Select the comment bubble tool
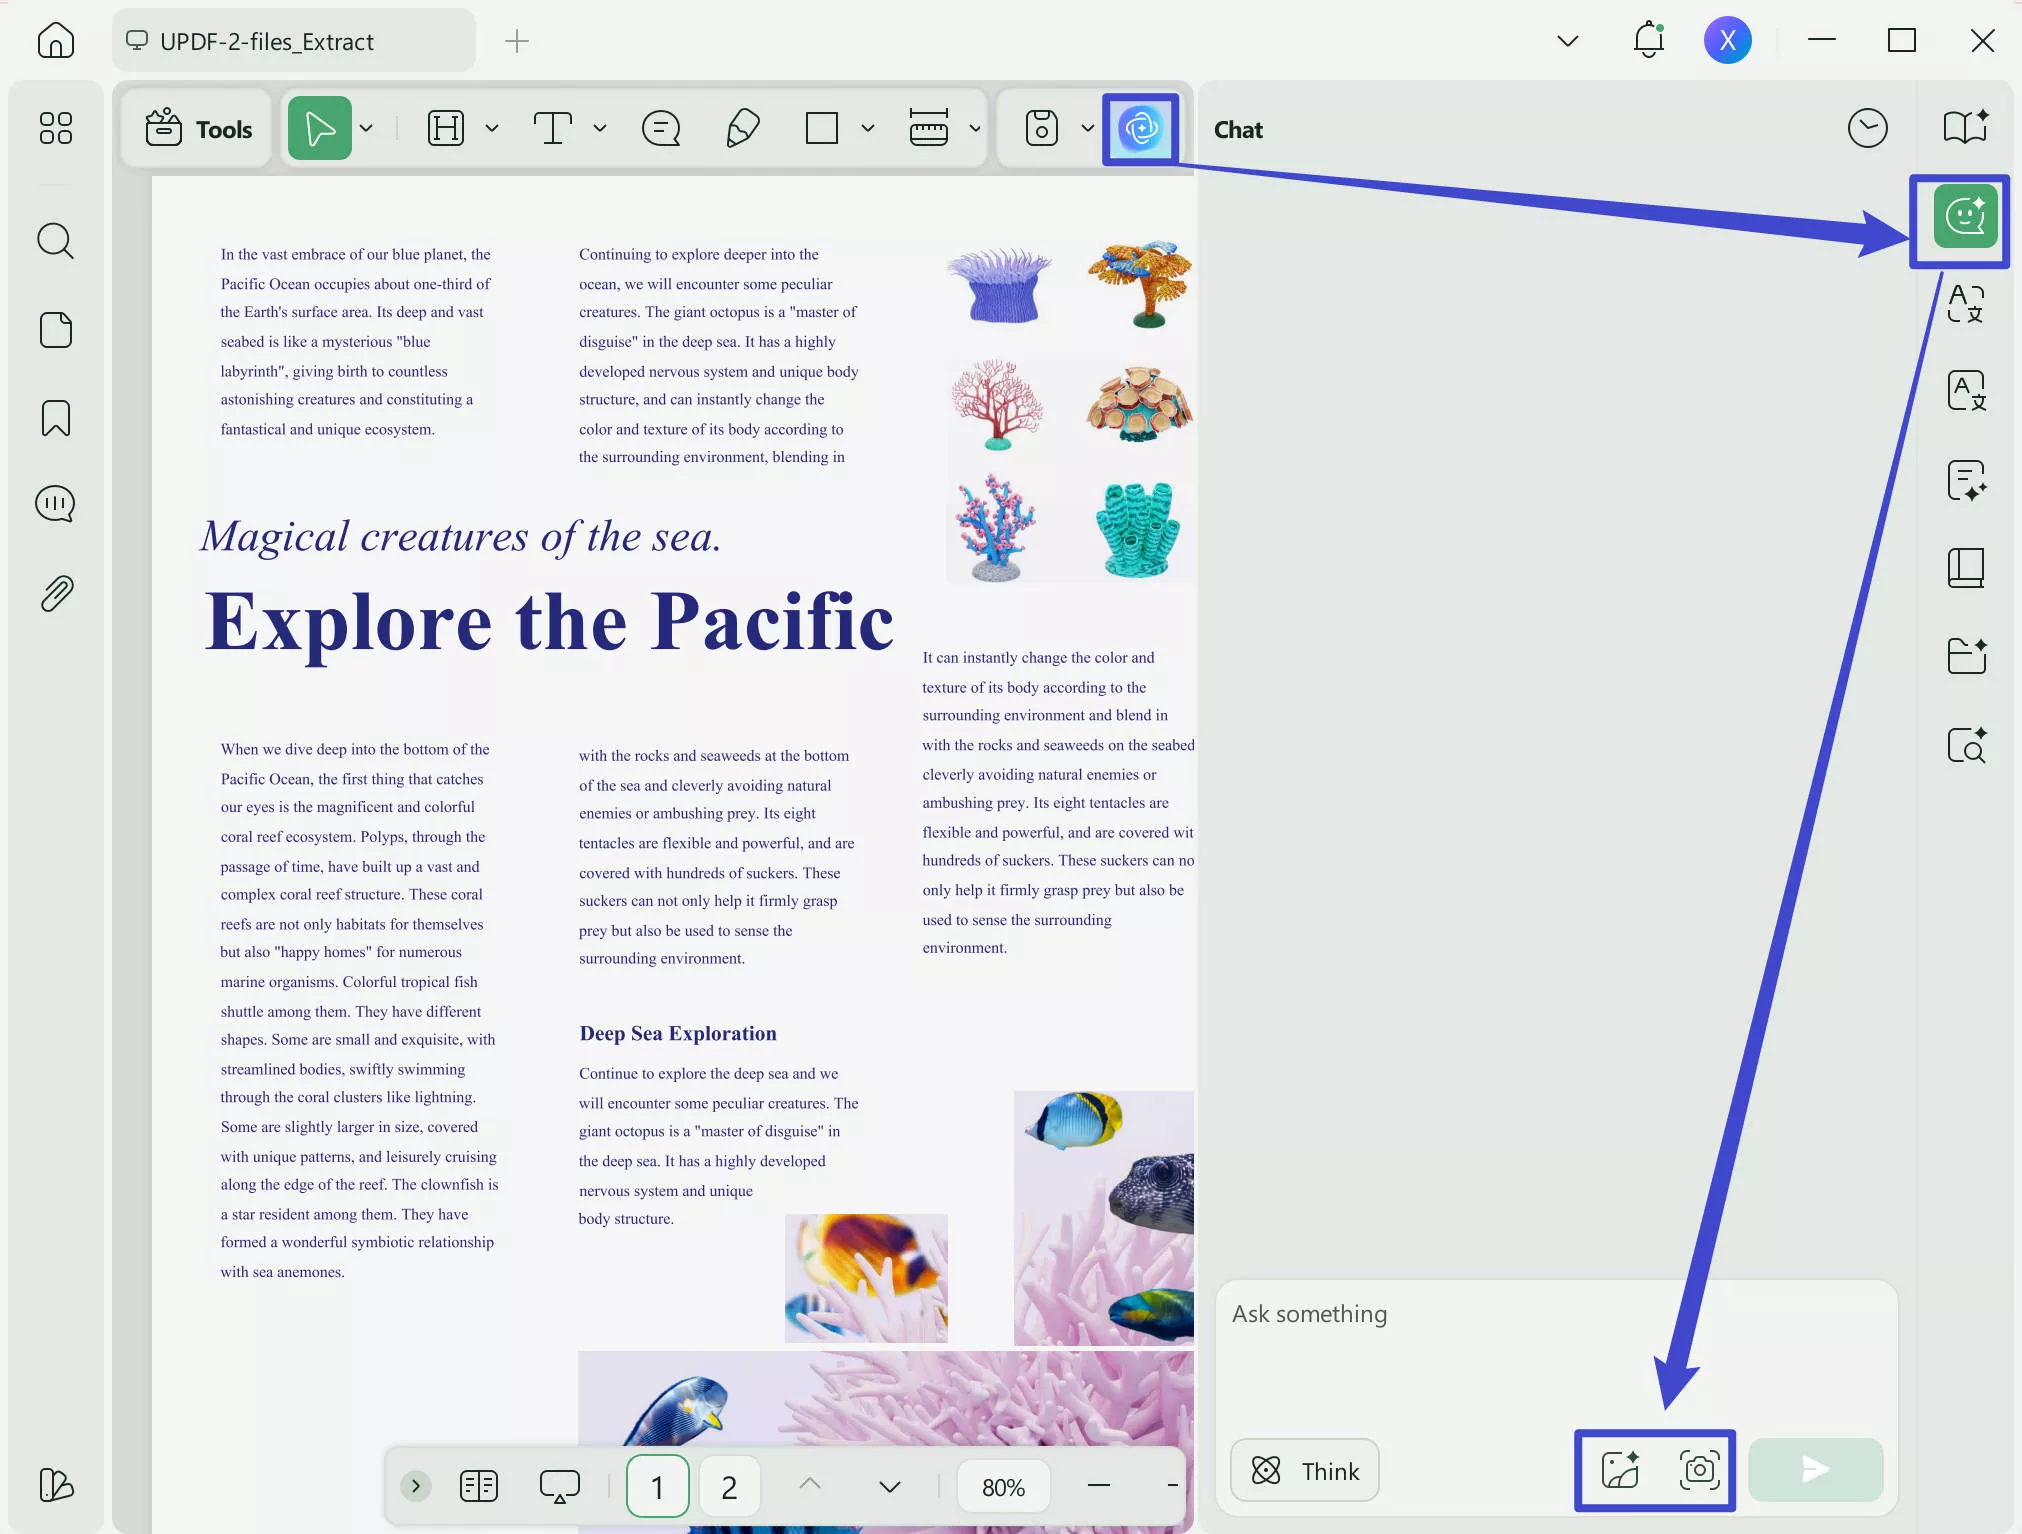 661,128
